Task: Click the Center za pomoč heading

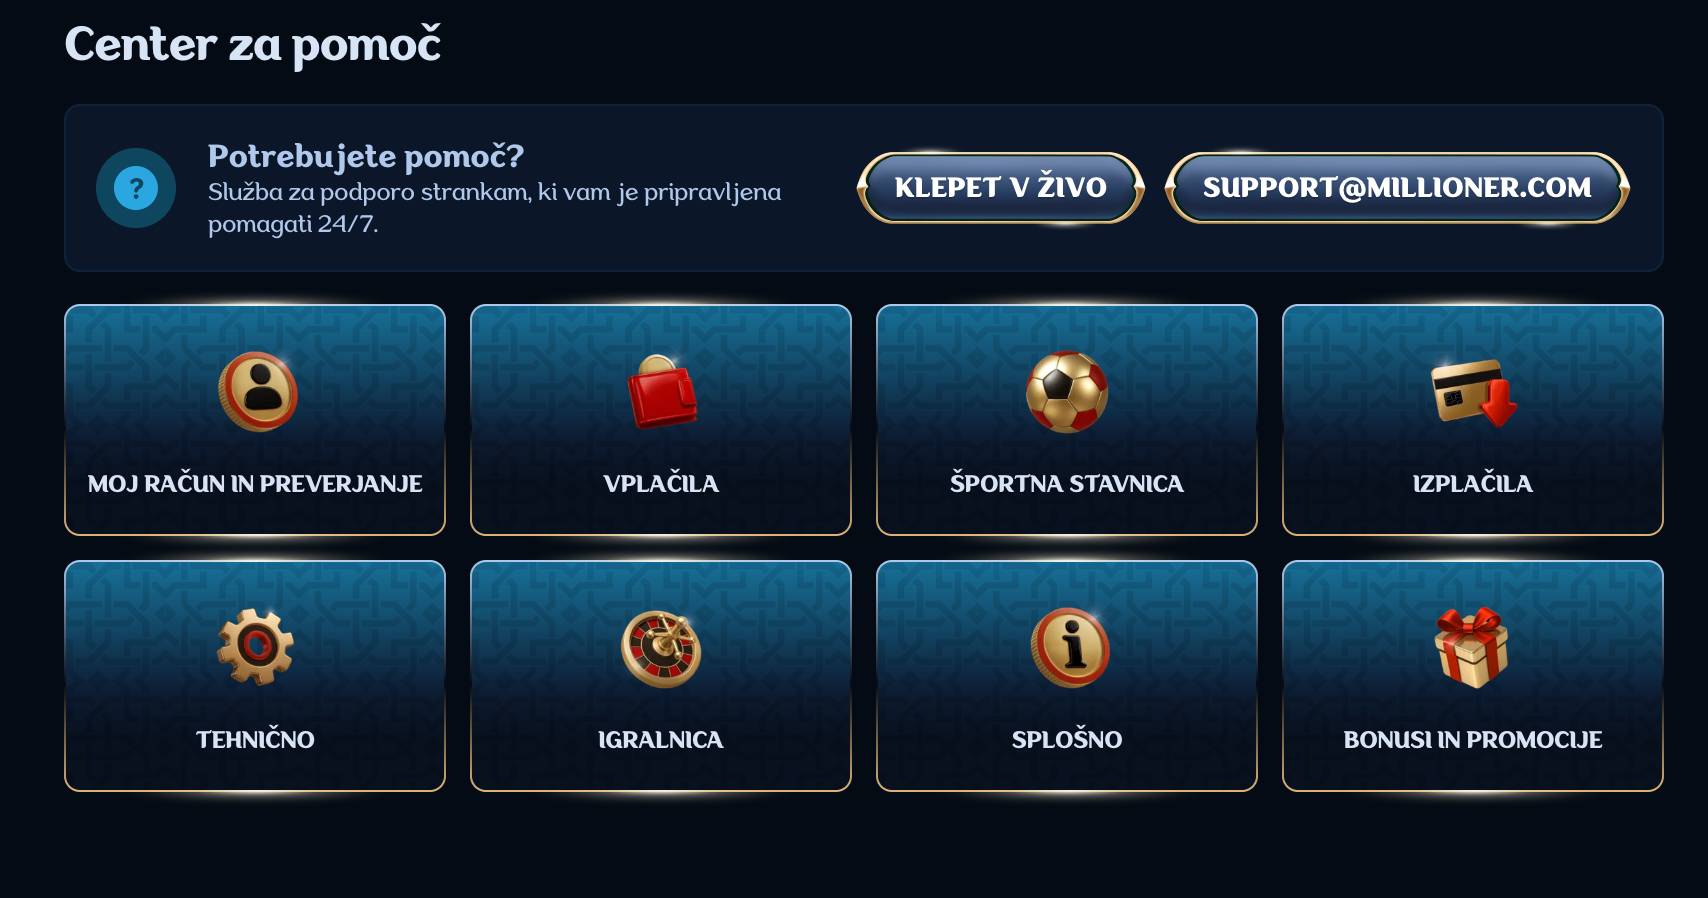Action: (253, 45)
